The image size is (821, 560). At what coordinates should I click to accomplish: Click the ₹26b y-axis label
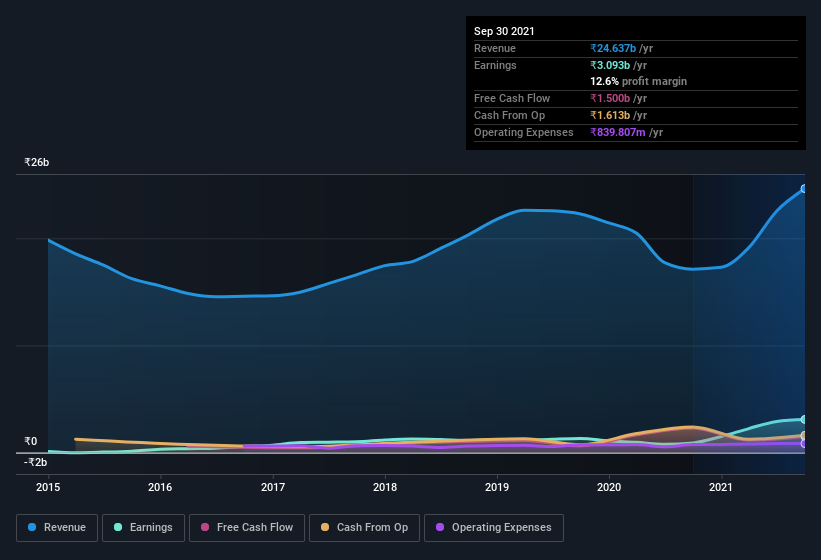pos(37,162)
